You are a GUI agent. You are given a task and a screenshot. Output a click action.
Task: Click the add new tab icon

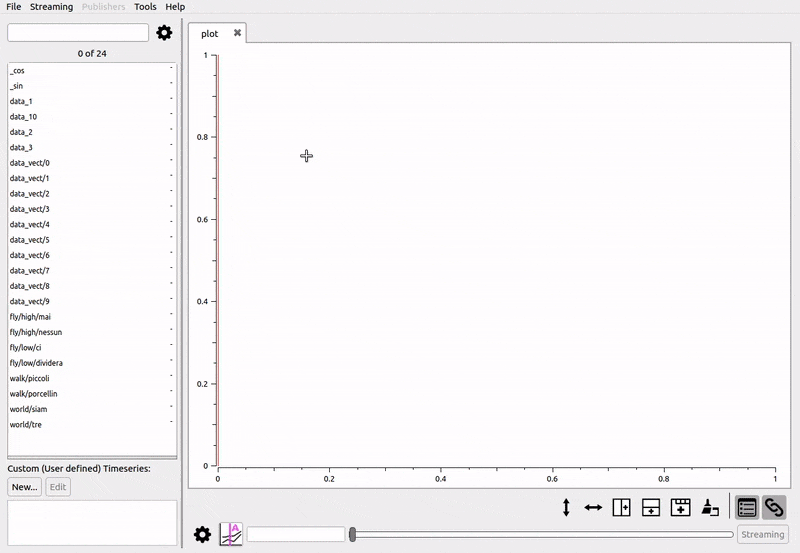680,508
